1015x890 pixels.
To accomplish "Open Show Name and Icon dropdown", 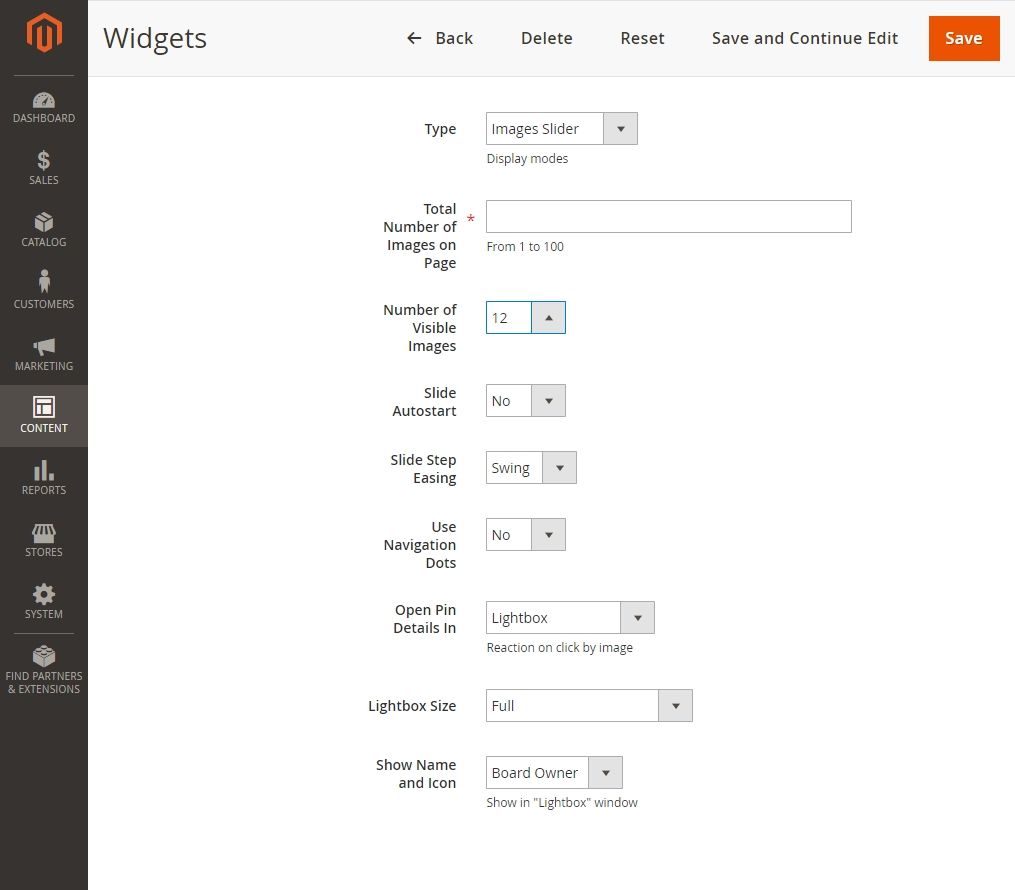I will [x=554, y=773].
